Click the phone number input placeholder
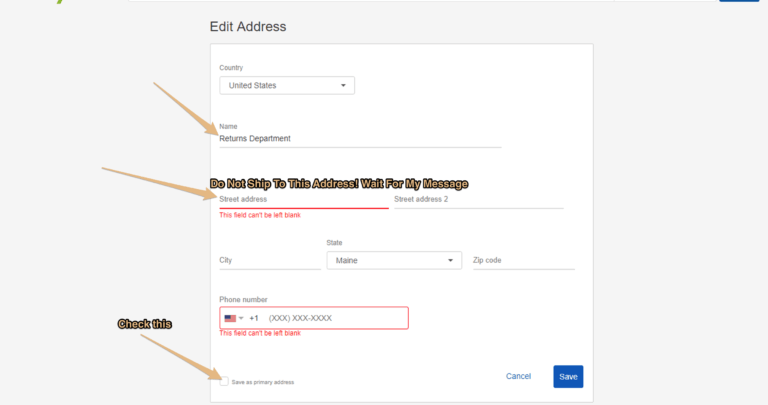The image size is (768, 405). pyautogui.click(x=300, y=318)
